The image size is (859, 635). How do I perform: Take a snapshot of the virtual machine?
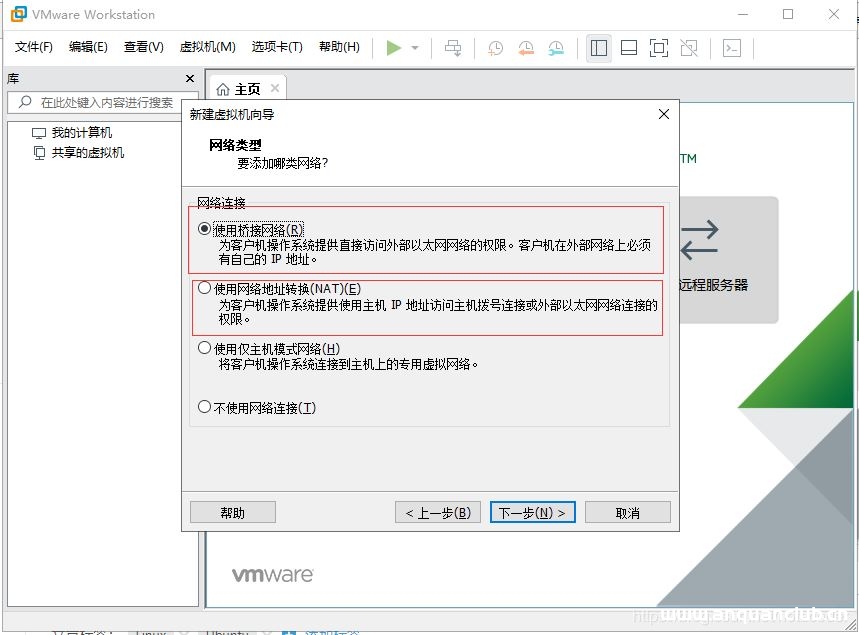coord(494,48)
